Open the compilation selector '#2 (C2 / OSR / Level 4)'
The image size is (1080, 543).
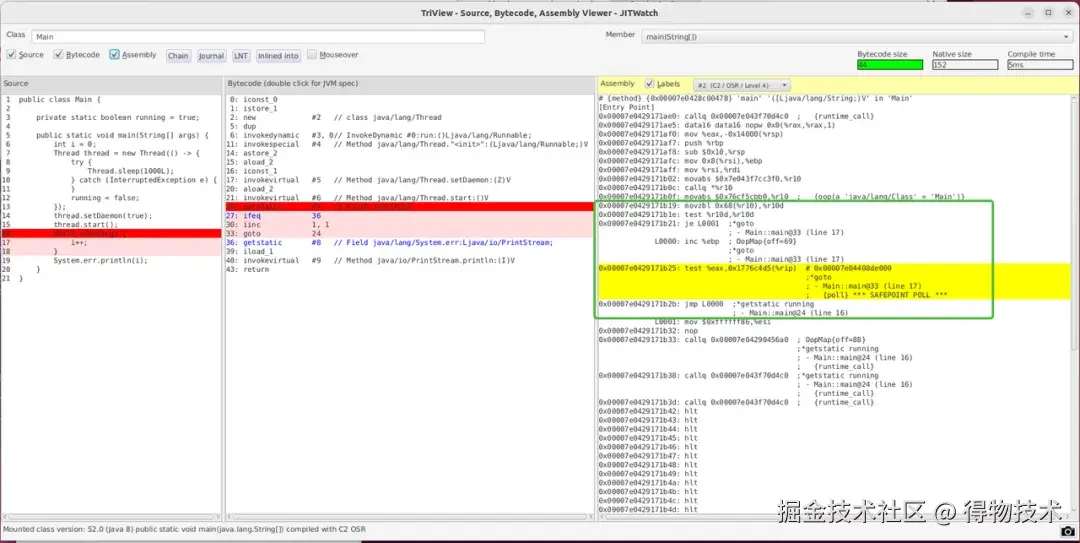pyautogui.click(x=742, y=85)
